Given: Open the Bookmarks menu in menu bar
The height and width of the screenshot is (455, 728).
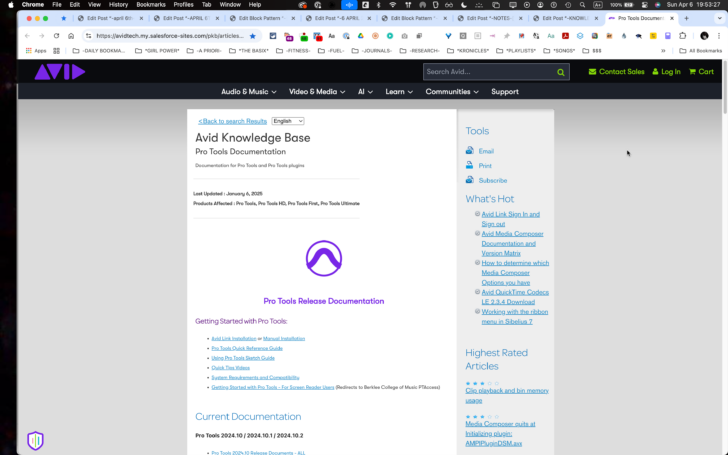Looking at the screenshot, I should click(150, 4).
